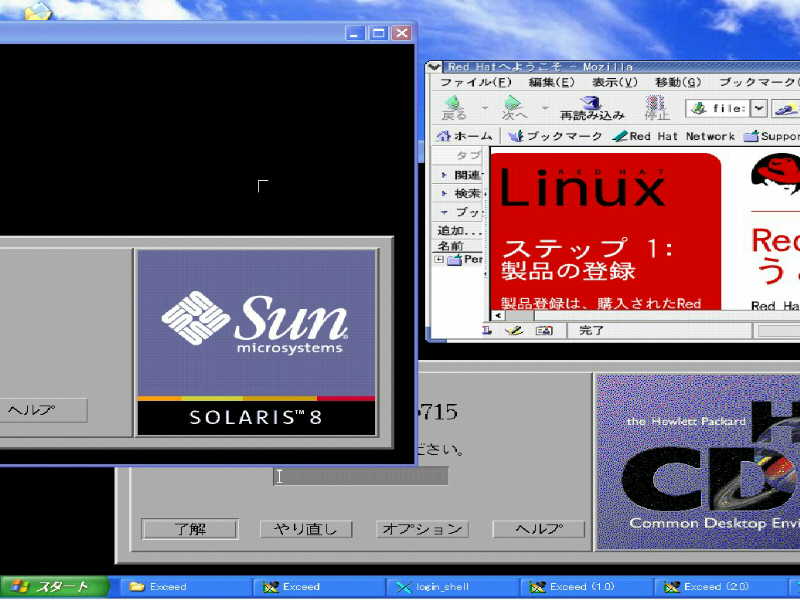Click the Per bookmark folder in sidebar
This screenshot has width=800, height=600.
[x=465, y=259]
